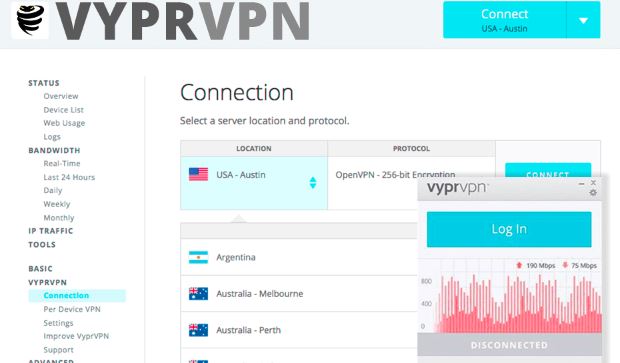Toggle the location up-down stepper arrows
620x363 pixels.
[313, 183]
